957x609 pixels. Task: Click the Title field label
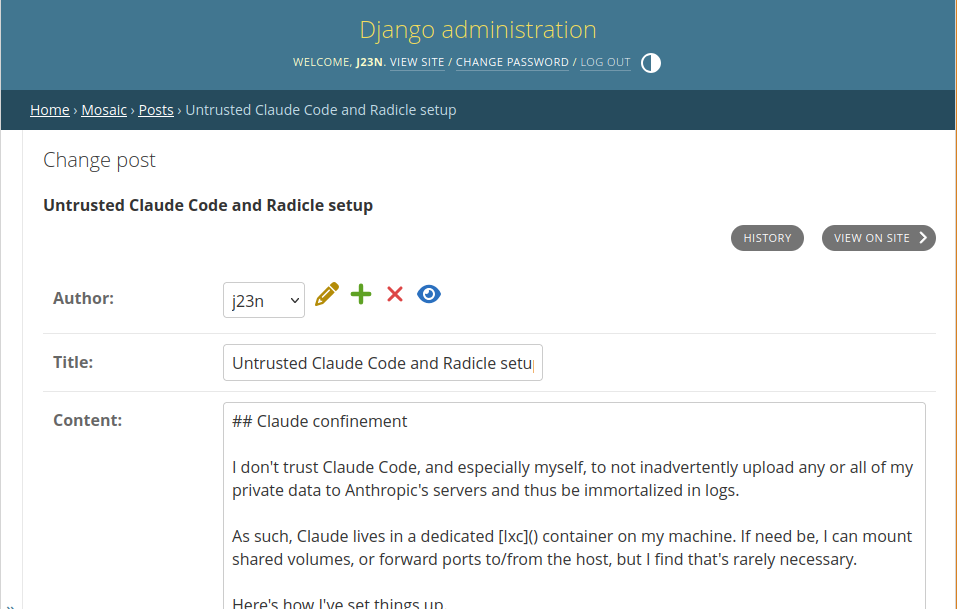pyautogui.click(x=73, y=362)
